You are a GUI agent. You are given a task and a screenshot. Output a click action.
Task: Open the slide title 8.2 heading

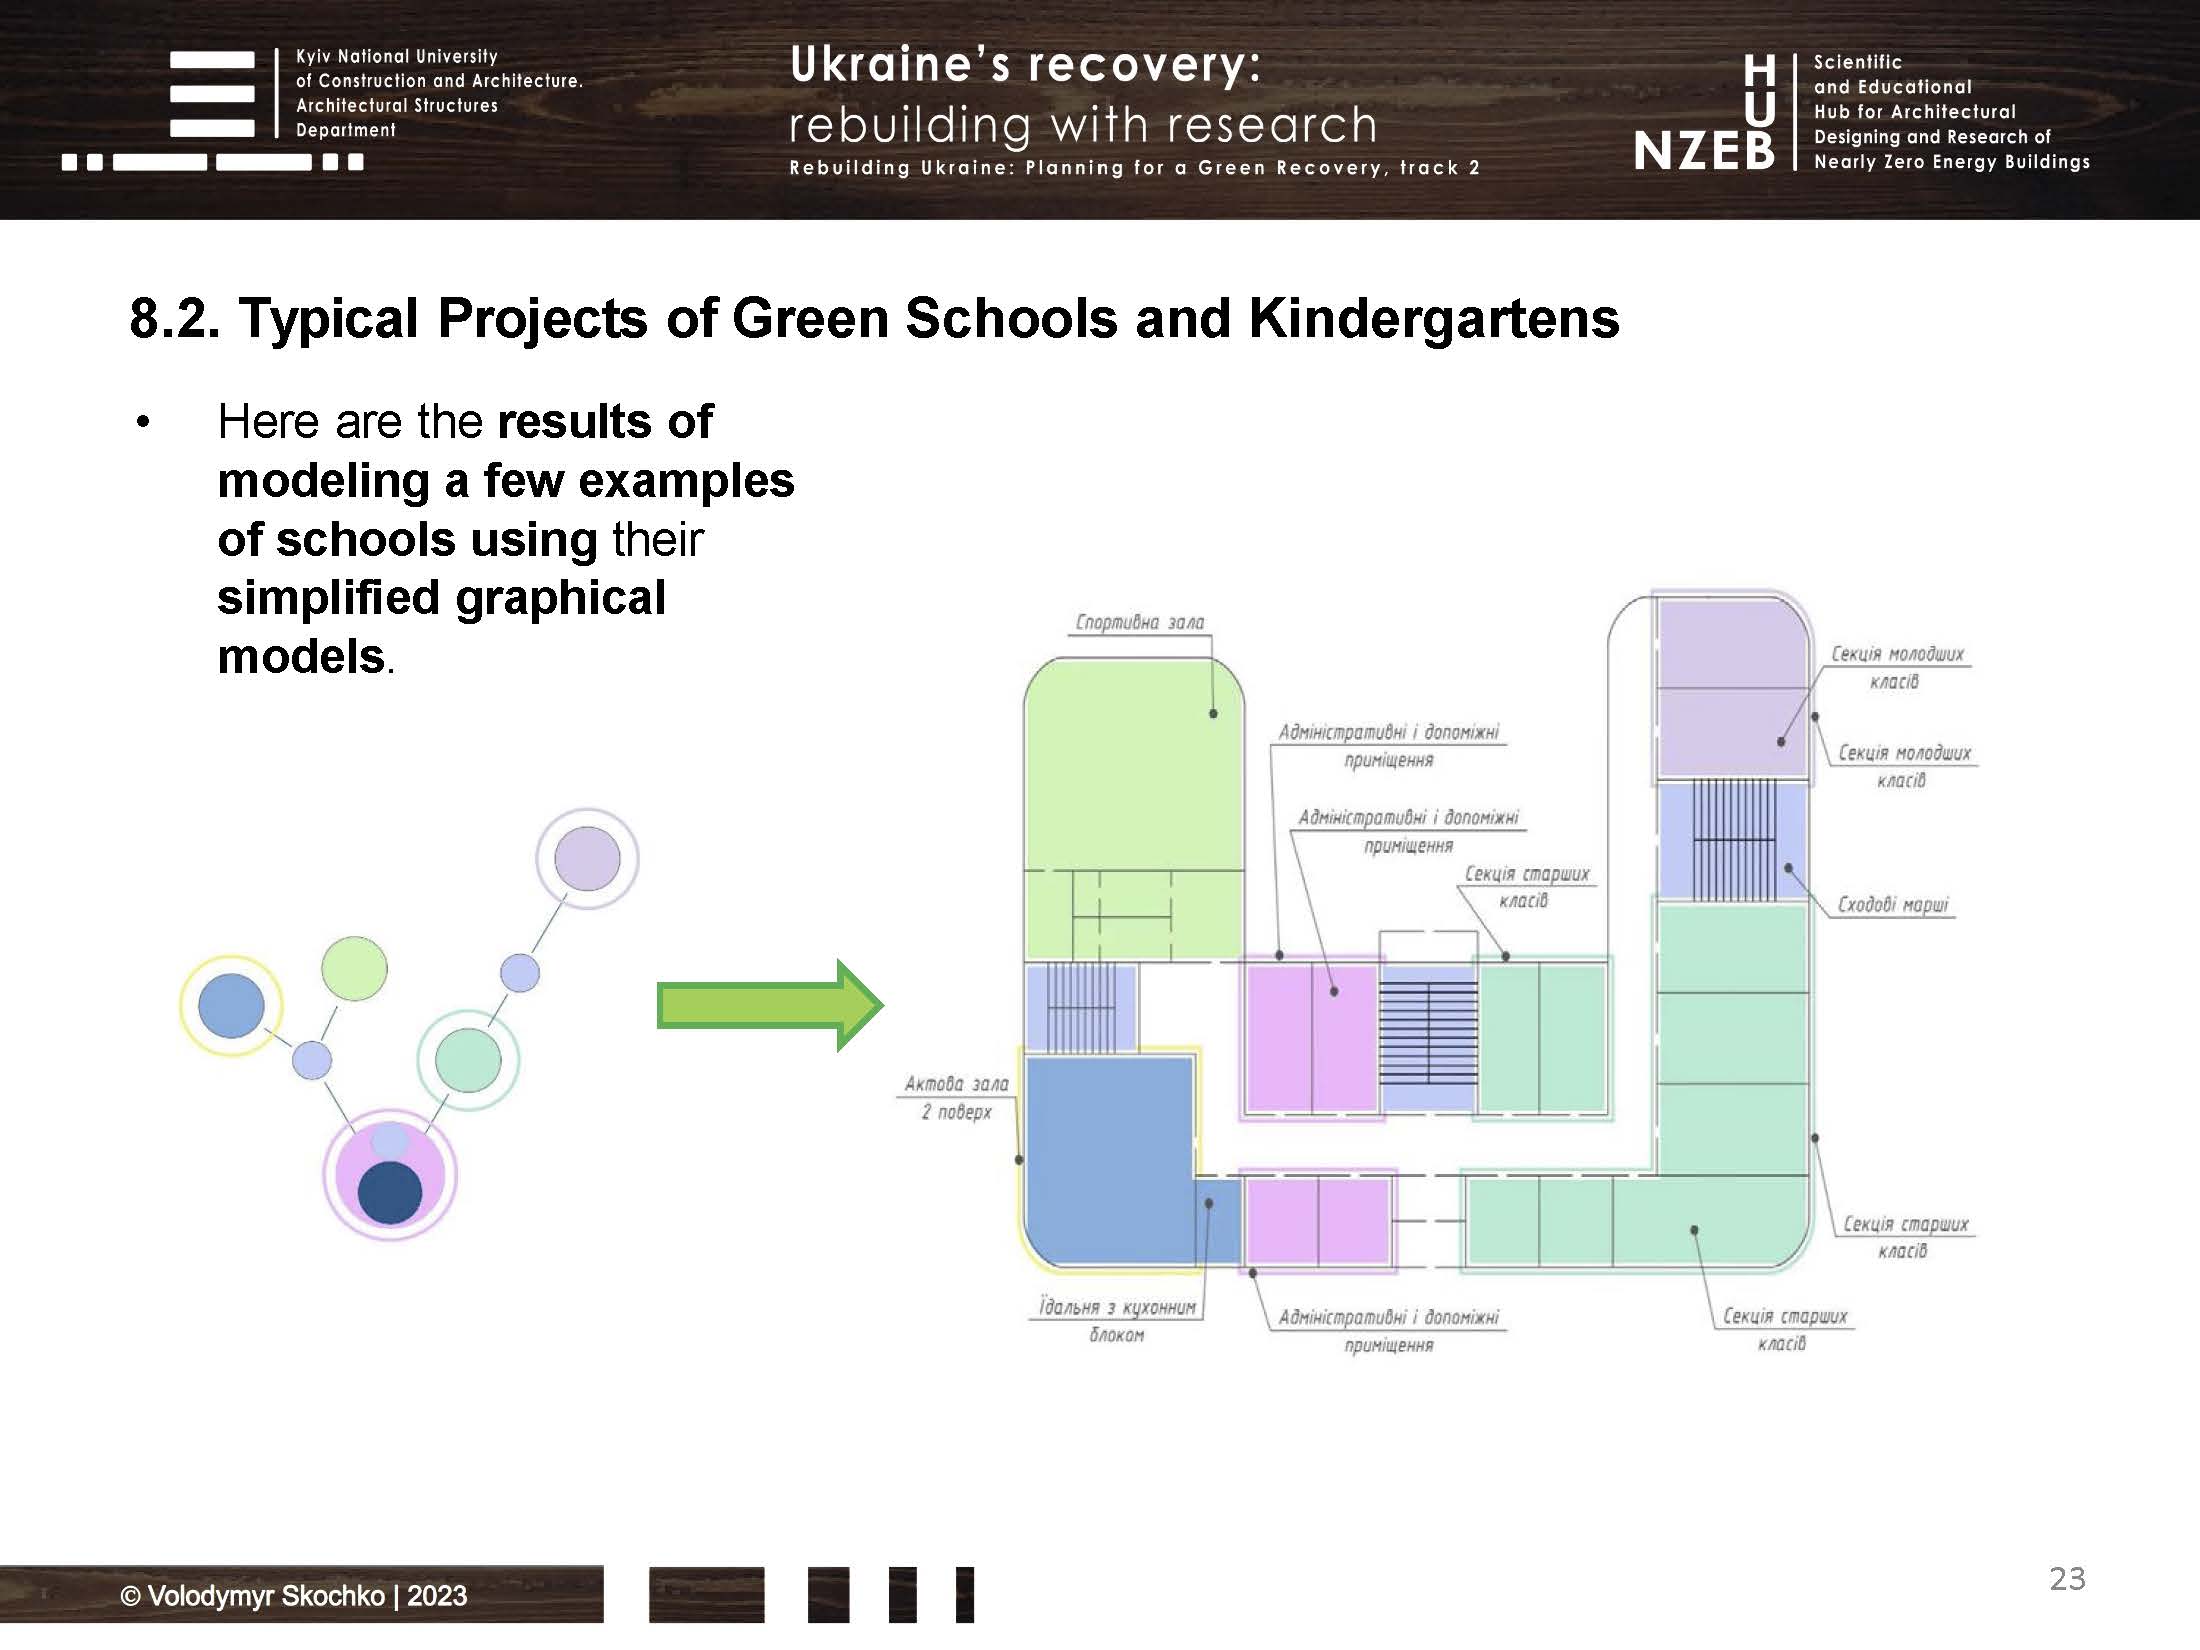(x=875, y=318)
